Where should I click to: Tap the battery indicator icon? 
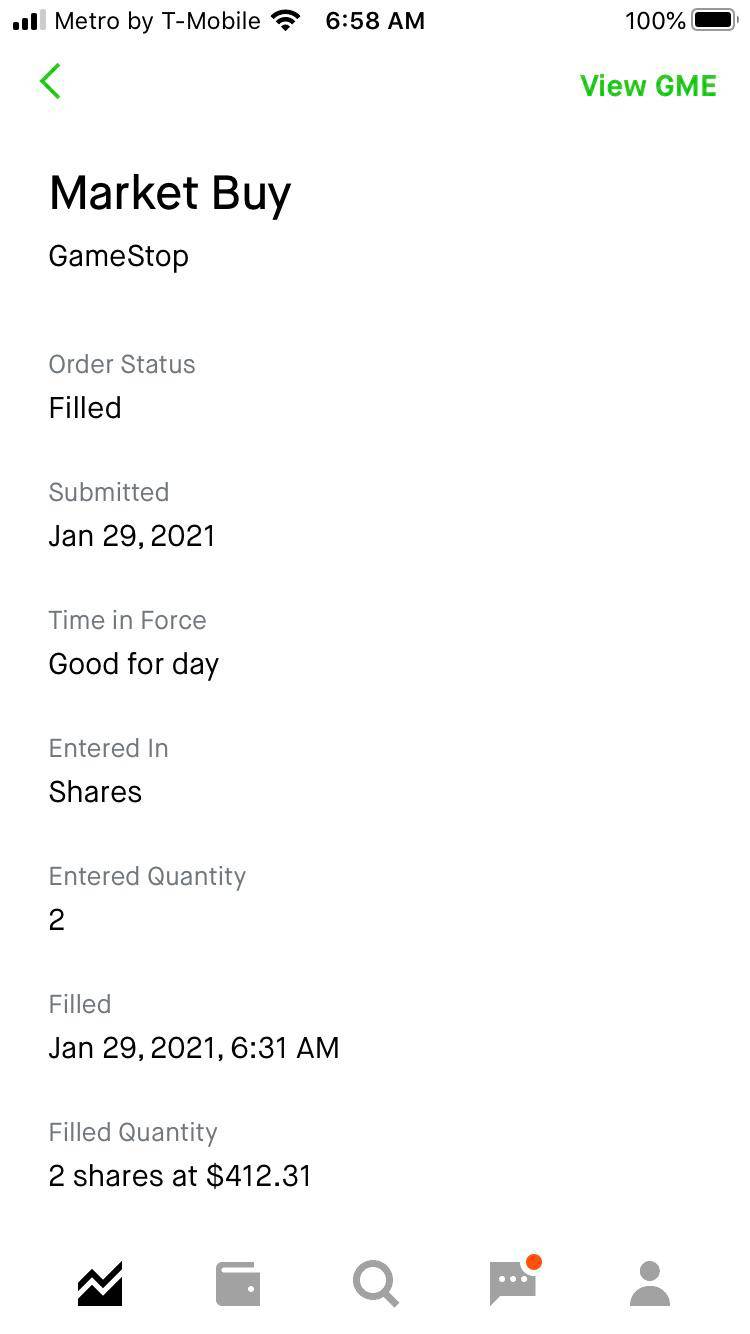point(713,21)
